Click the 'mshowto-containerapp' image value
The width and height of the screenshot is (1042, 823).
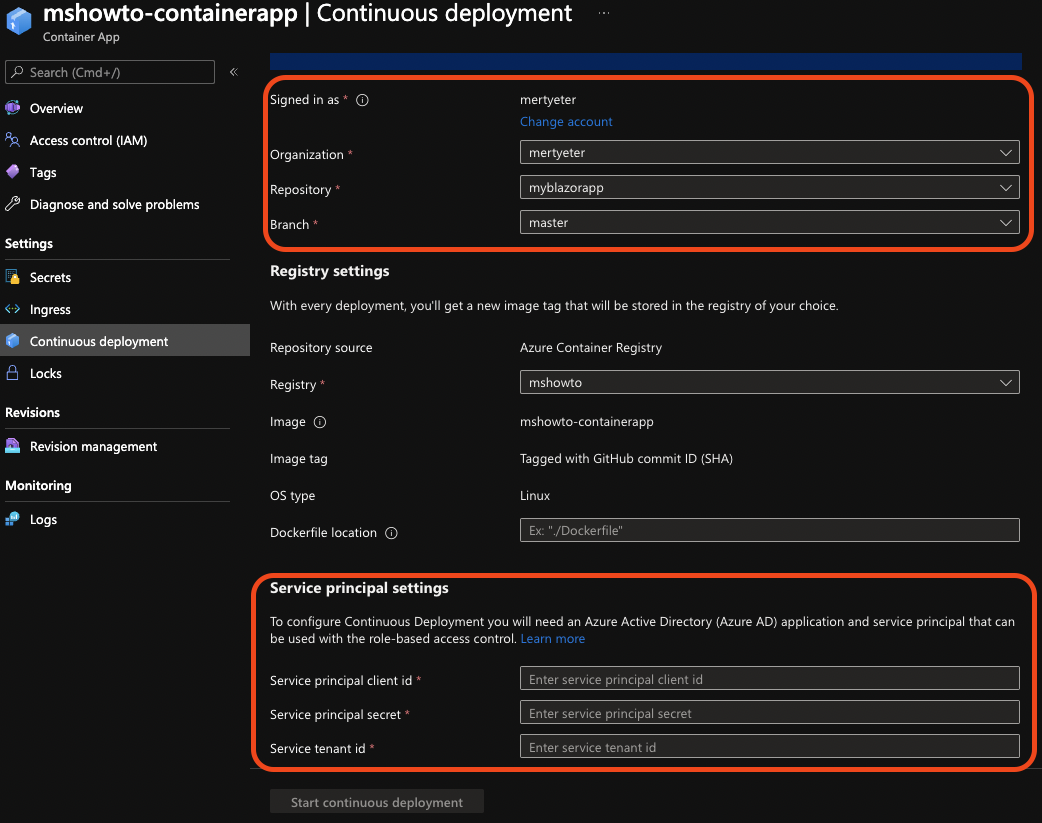(x=587, y=421)
